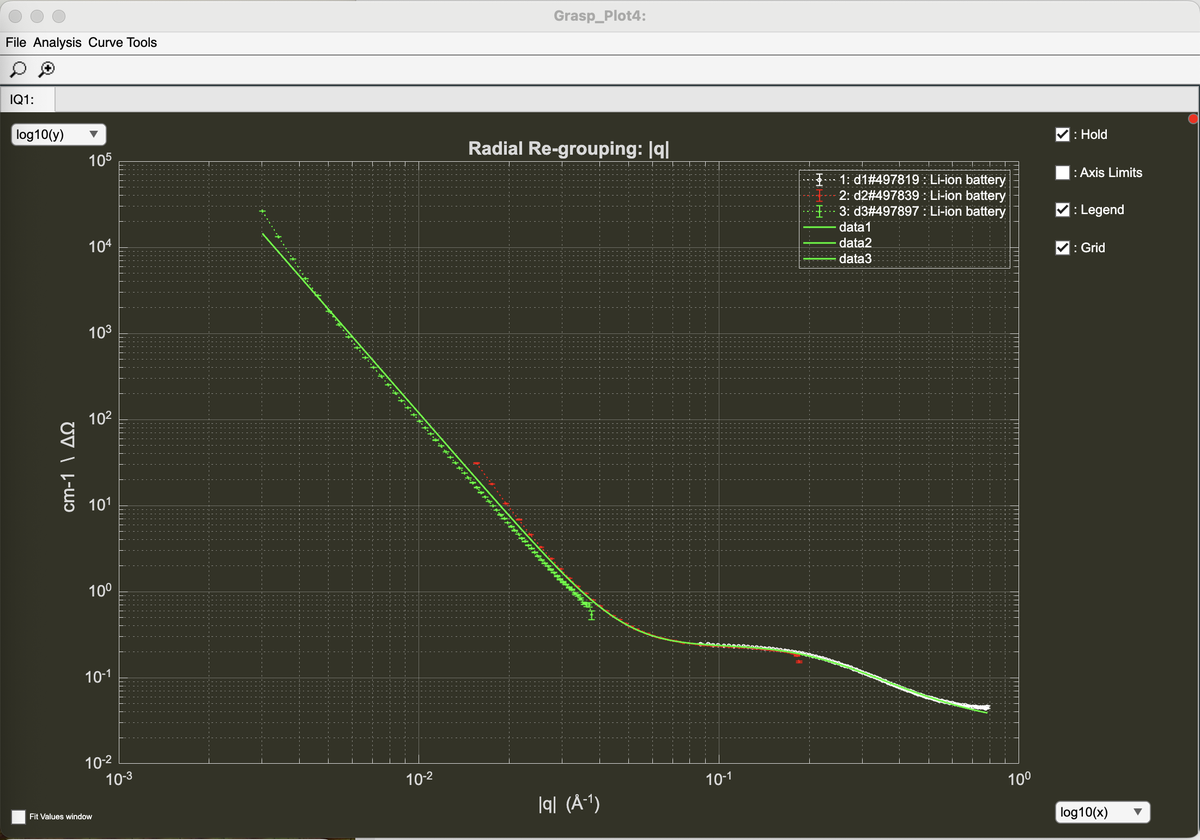Hide the plot legend via the Legend checkbox
Image resolution: width=1200 pixels, height=840 pixels.
[1063, 210]
